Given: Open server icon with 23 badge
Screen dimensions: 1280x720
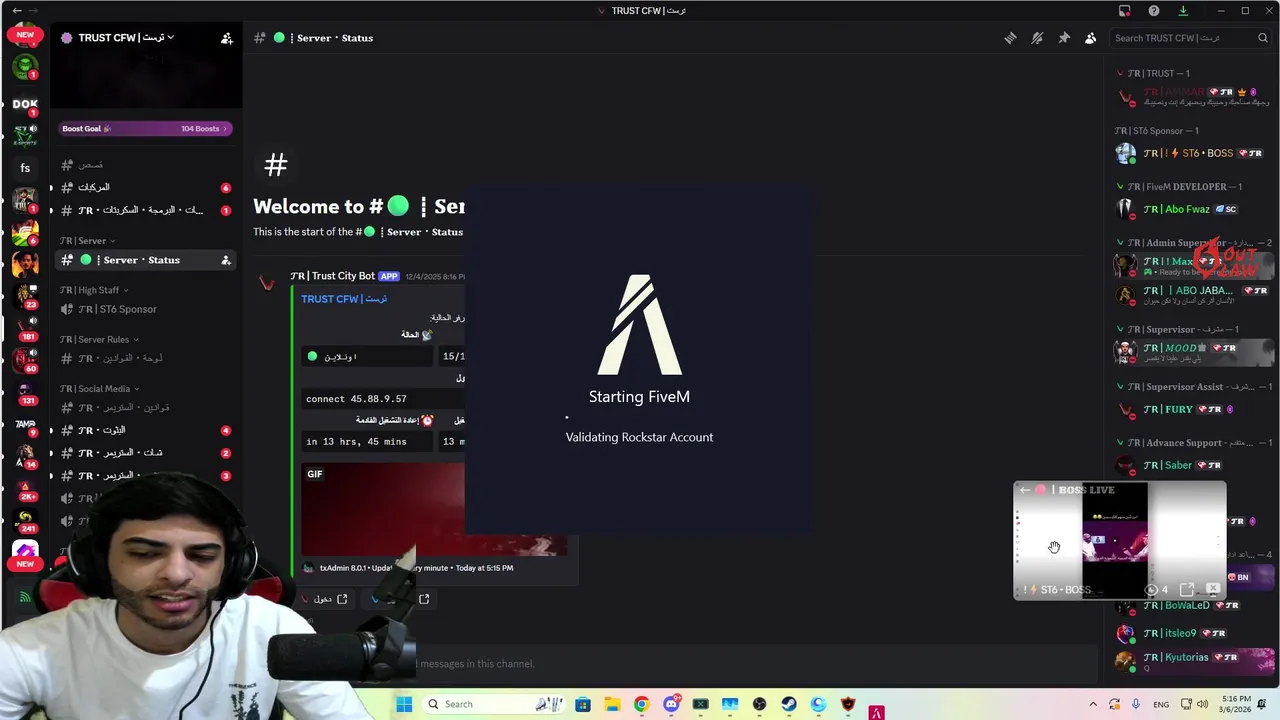Looking at the screenshot, I should click(x=25, y=295).
